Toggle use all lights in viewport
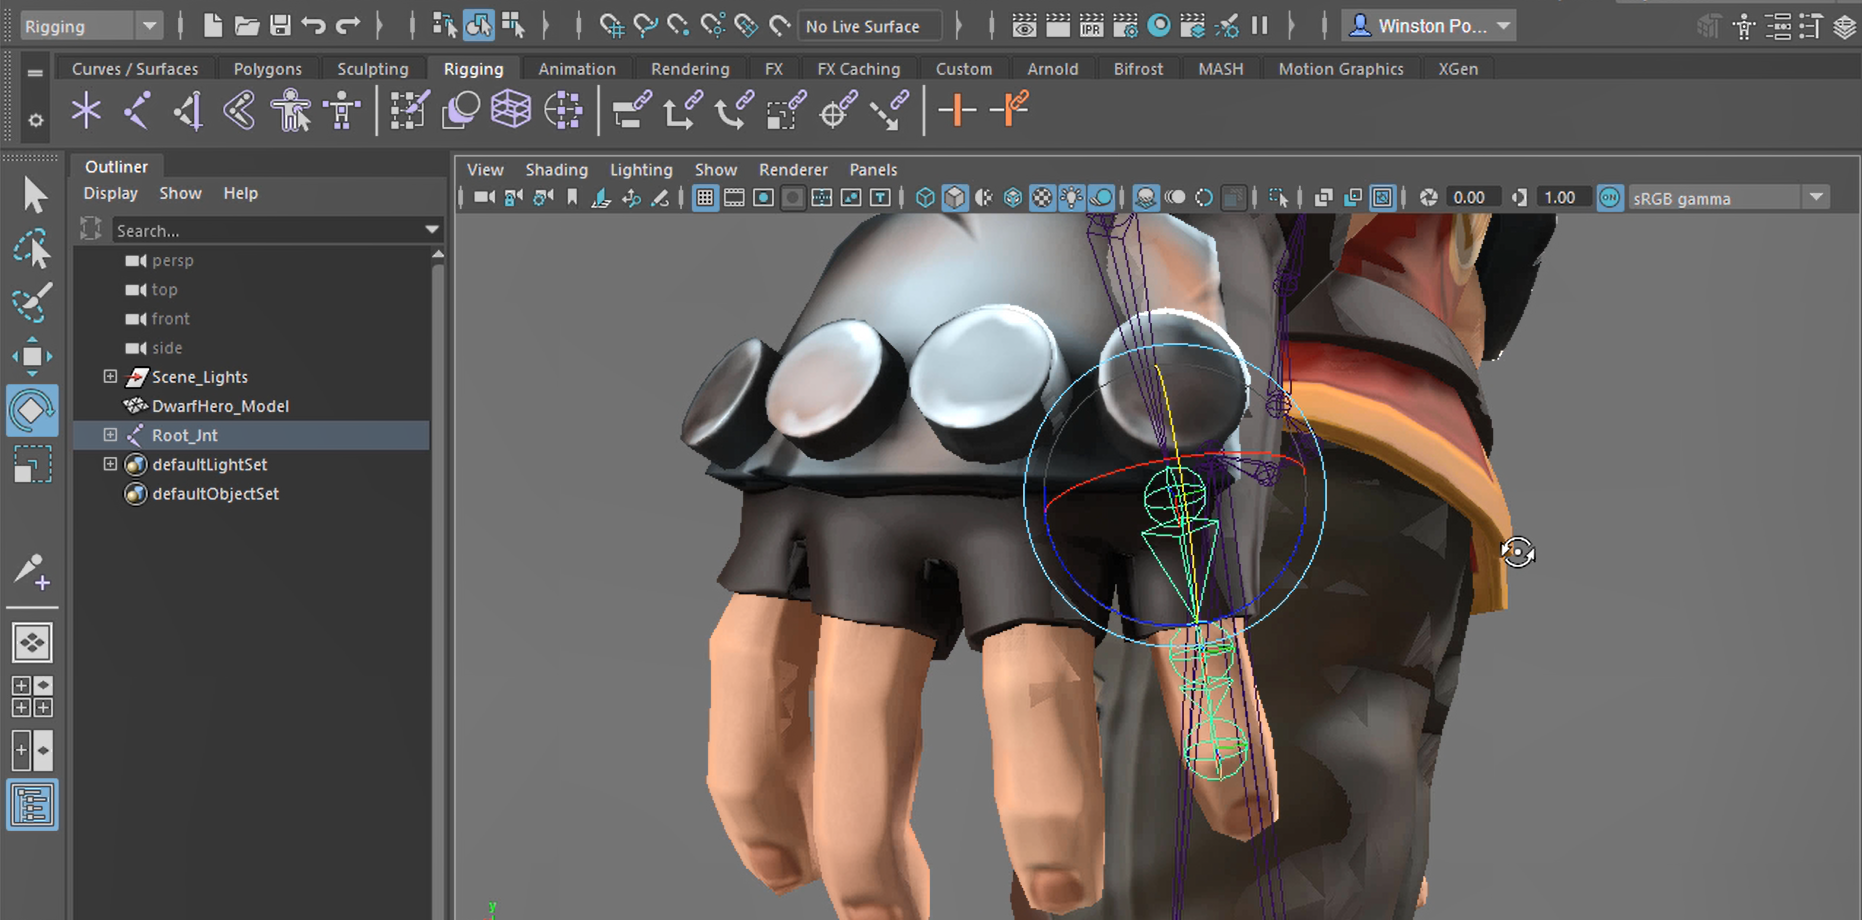This screenshot has width=1862, height=920. (1071, 198)
